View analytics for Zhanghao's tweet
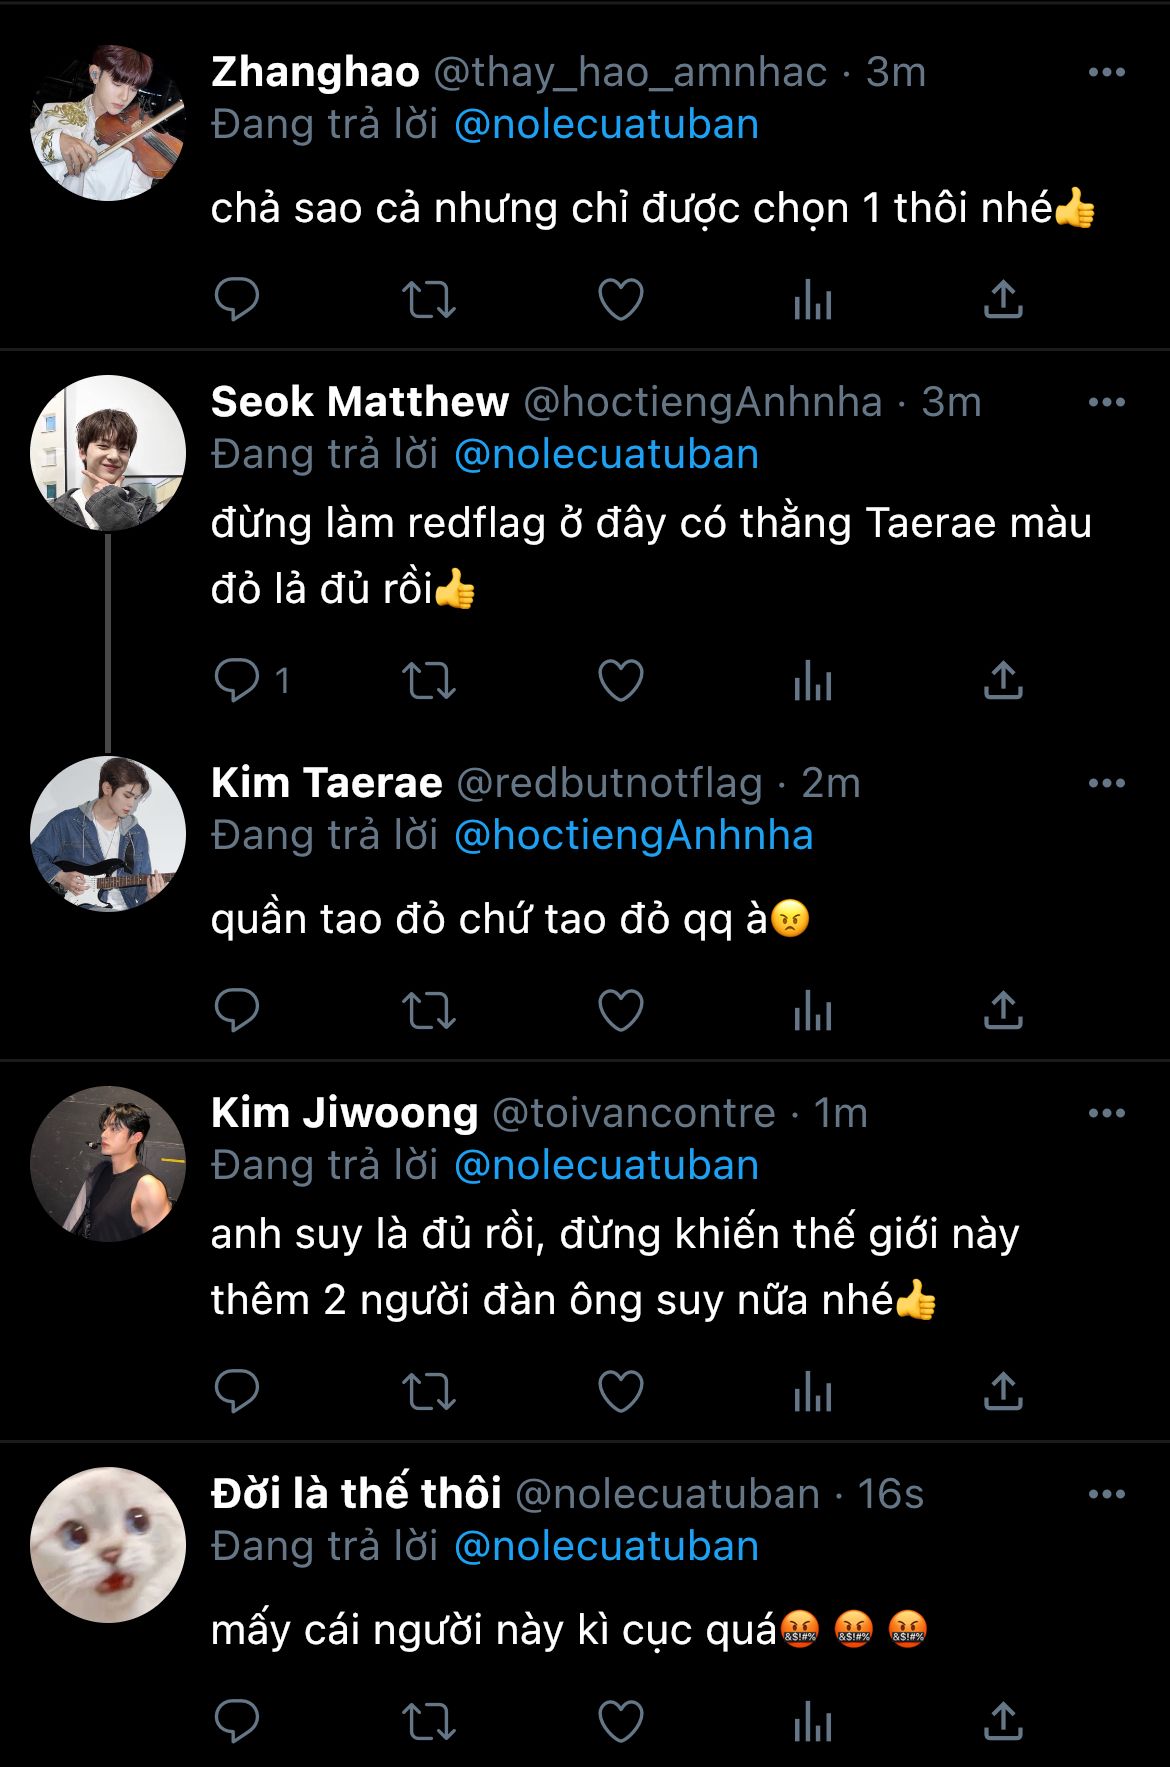1170x1767 pixels. point(812,299)
